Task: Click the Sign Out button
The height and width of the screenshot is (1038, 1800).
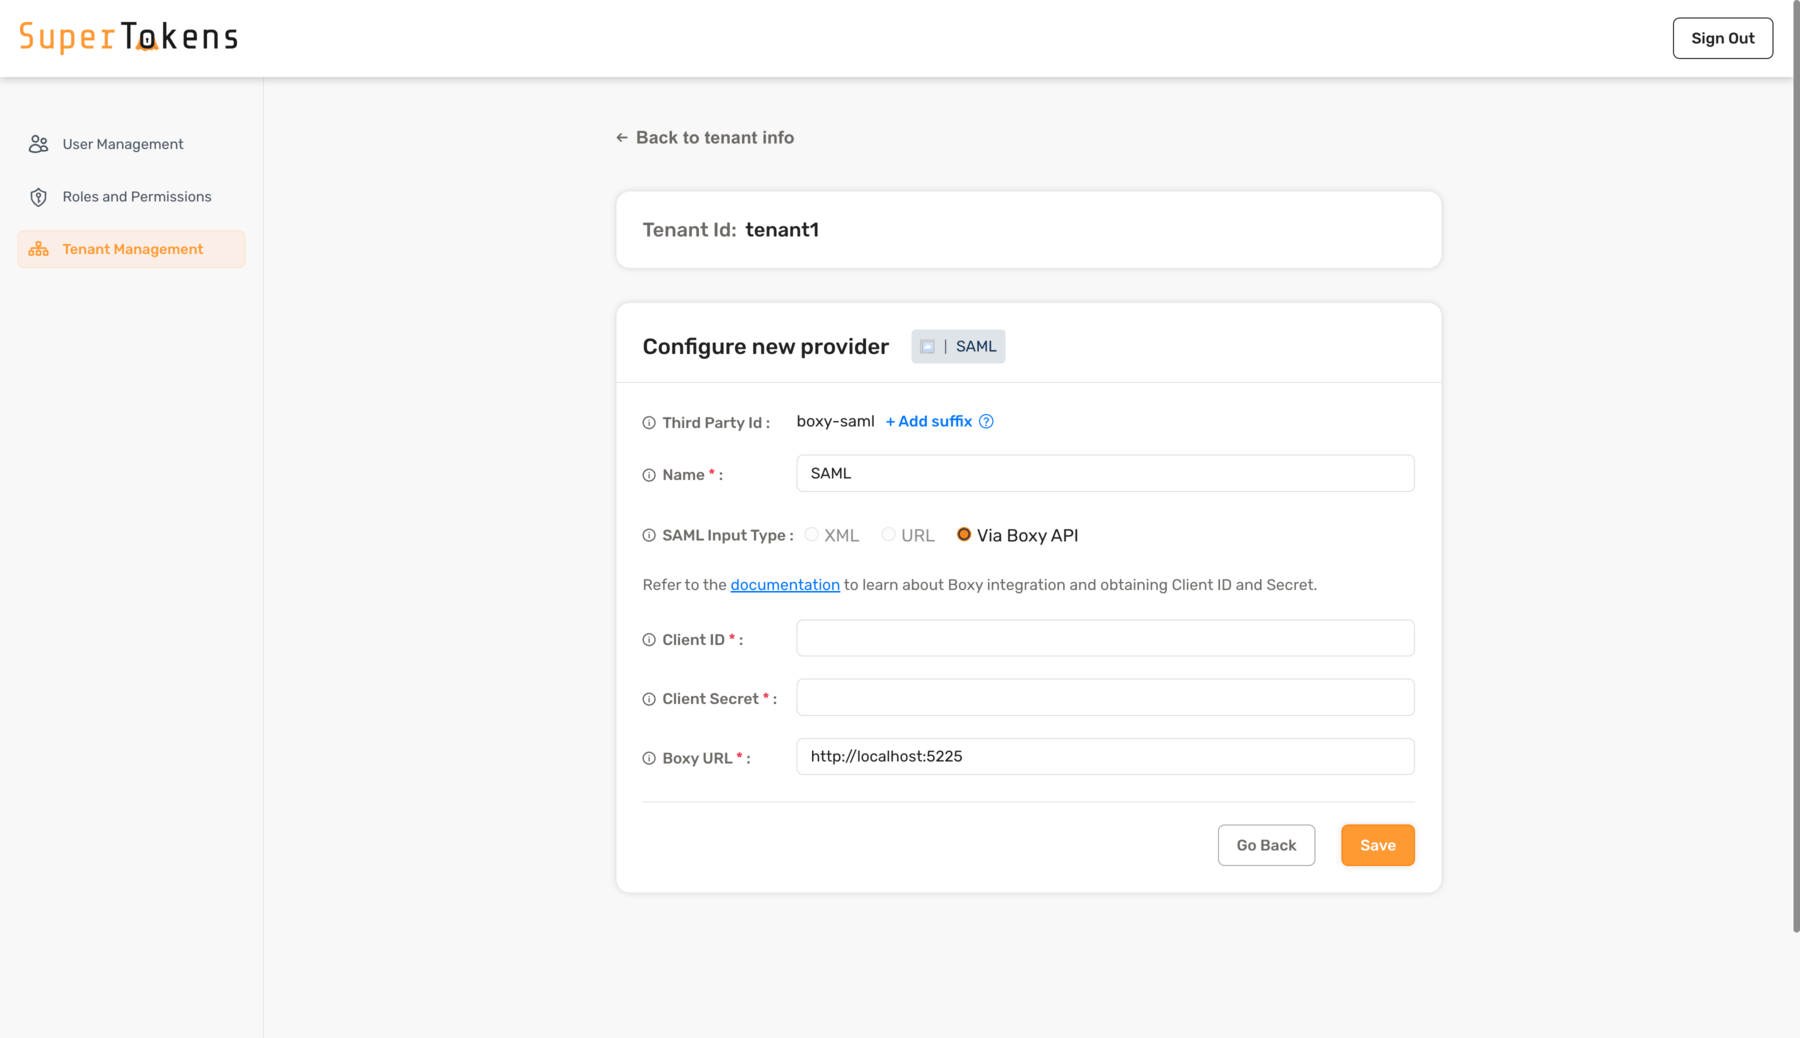Action: tap(1722, 38)
